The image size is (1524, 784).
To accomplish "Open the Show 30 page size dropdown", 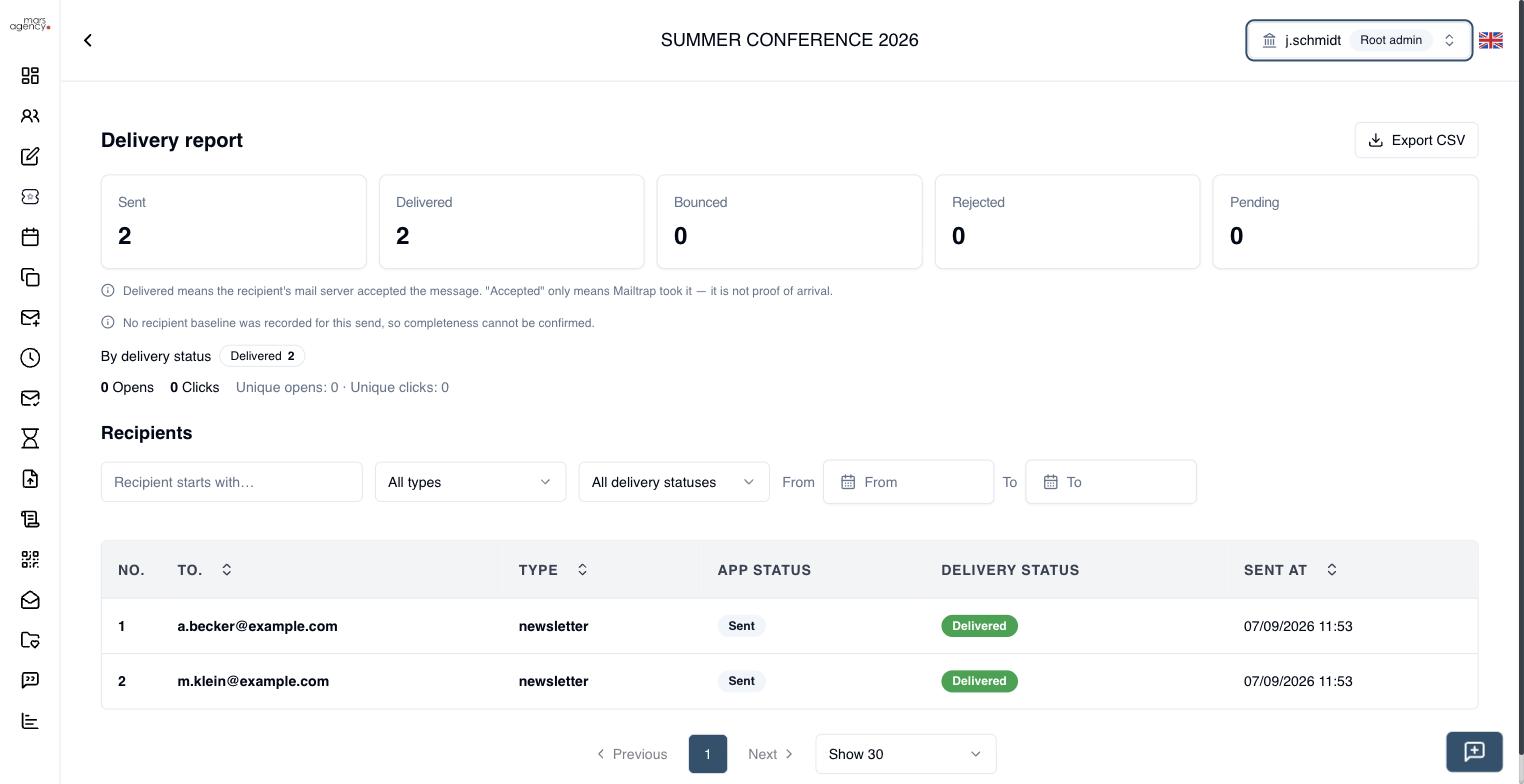I will (906, 754).
